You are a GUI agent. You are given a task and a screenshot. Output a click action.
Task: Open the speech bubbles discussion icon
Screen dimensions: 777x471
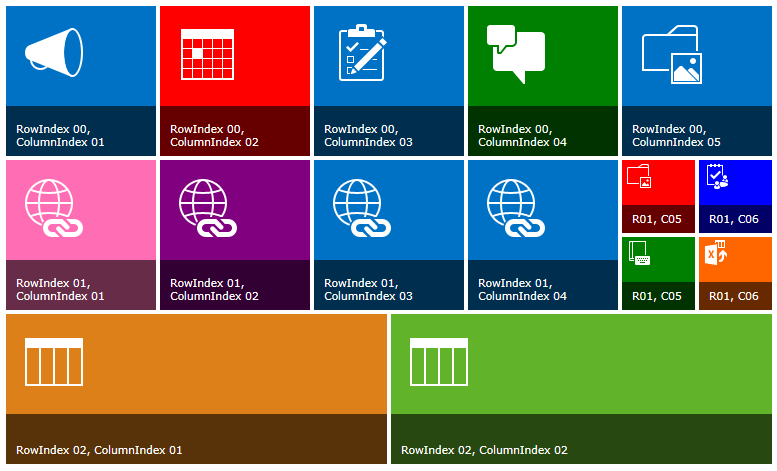click(x=516, y=54)
